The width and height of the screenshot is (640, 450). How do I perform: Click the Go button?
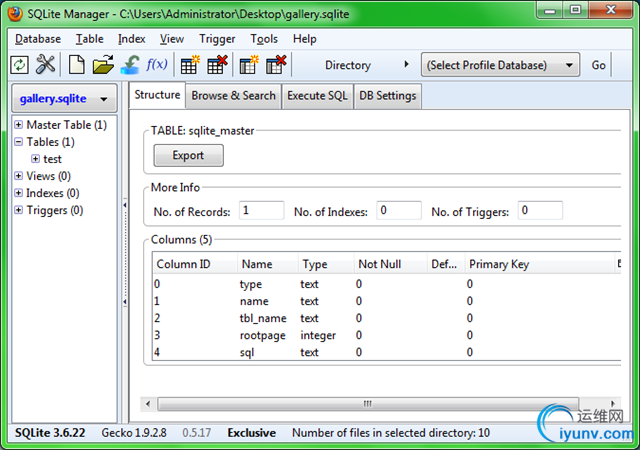(x=598, y=65)
